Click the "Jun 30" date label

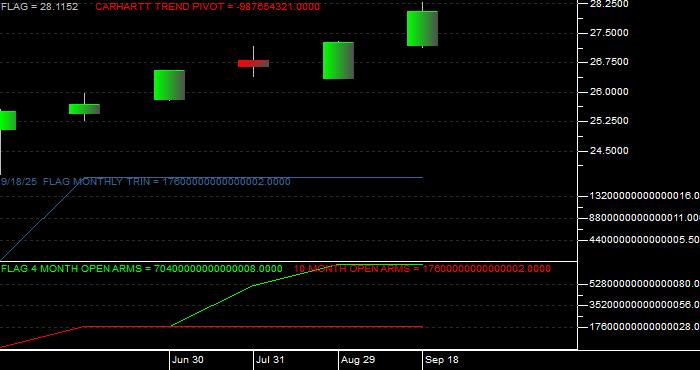pyautogui.click(x=188, y=360)
